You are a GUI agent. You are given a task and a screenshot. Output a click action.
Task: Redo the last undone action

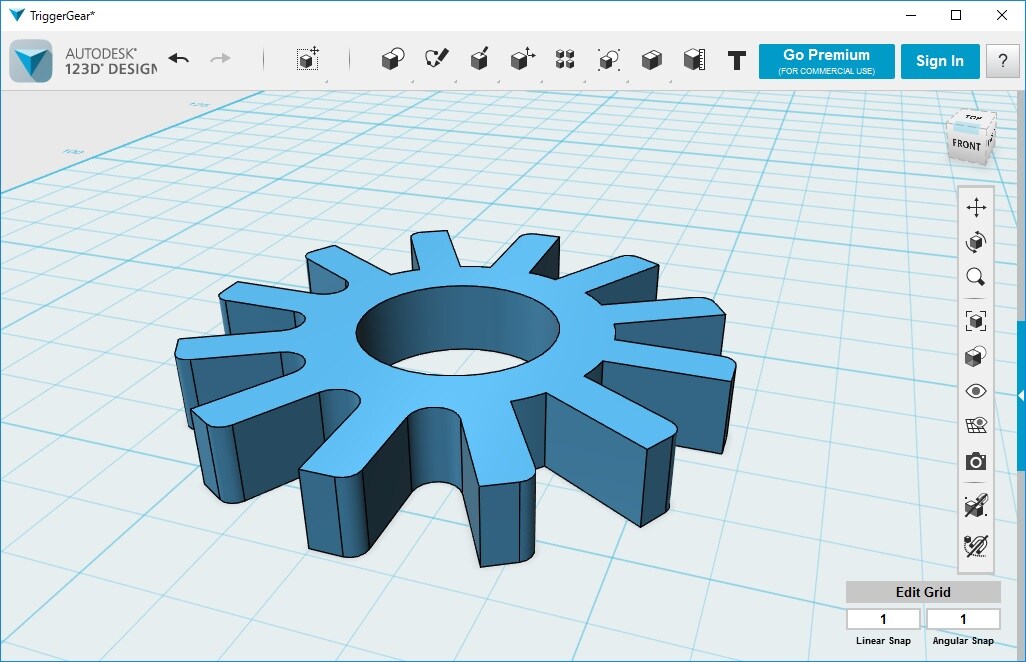click(221, 59)
